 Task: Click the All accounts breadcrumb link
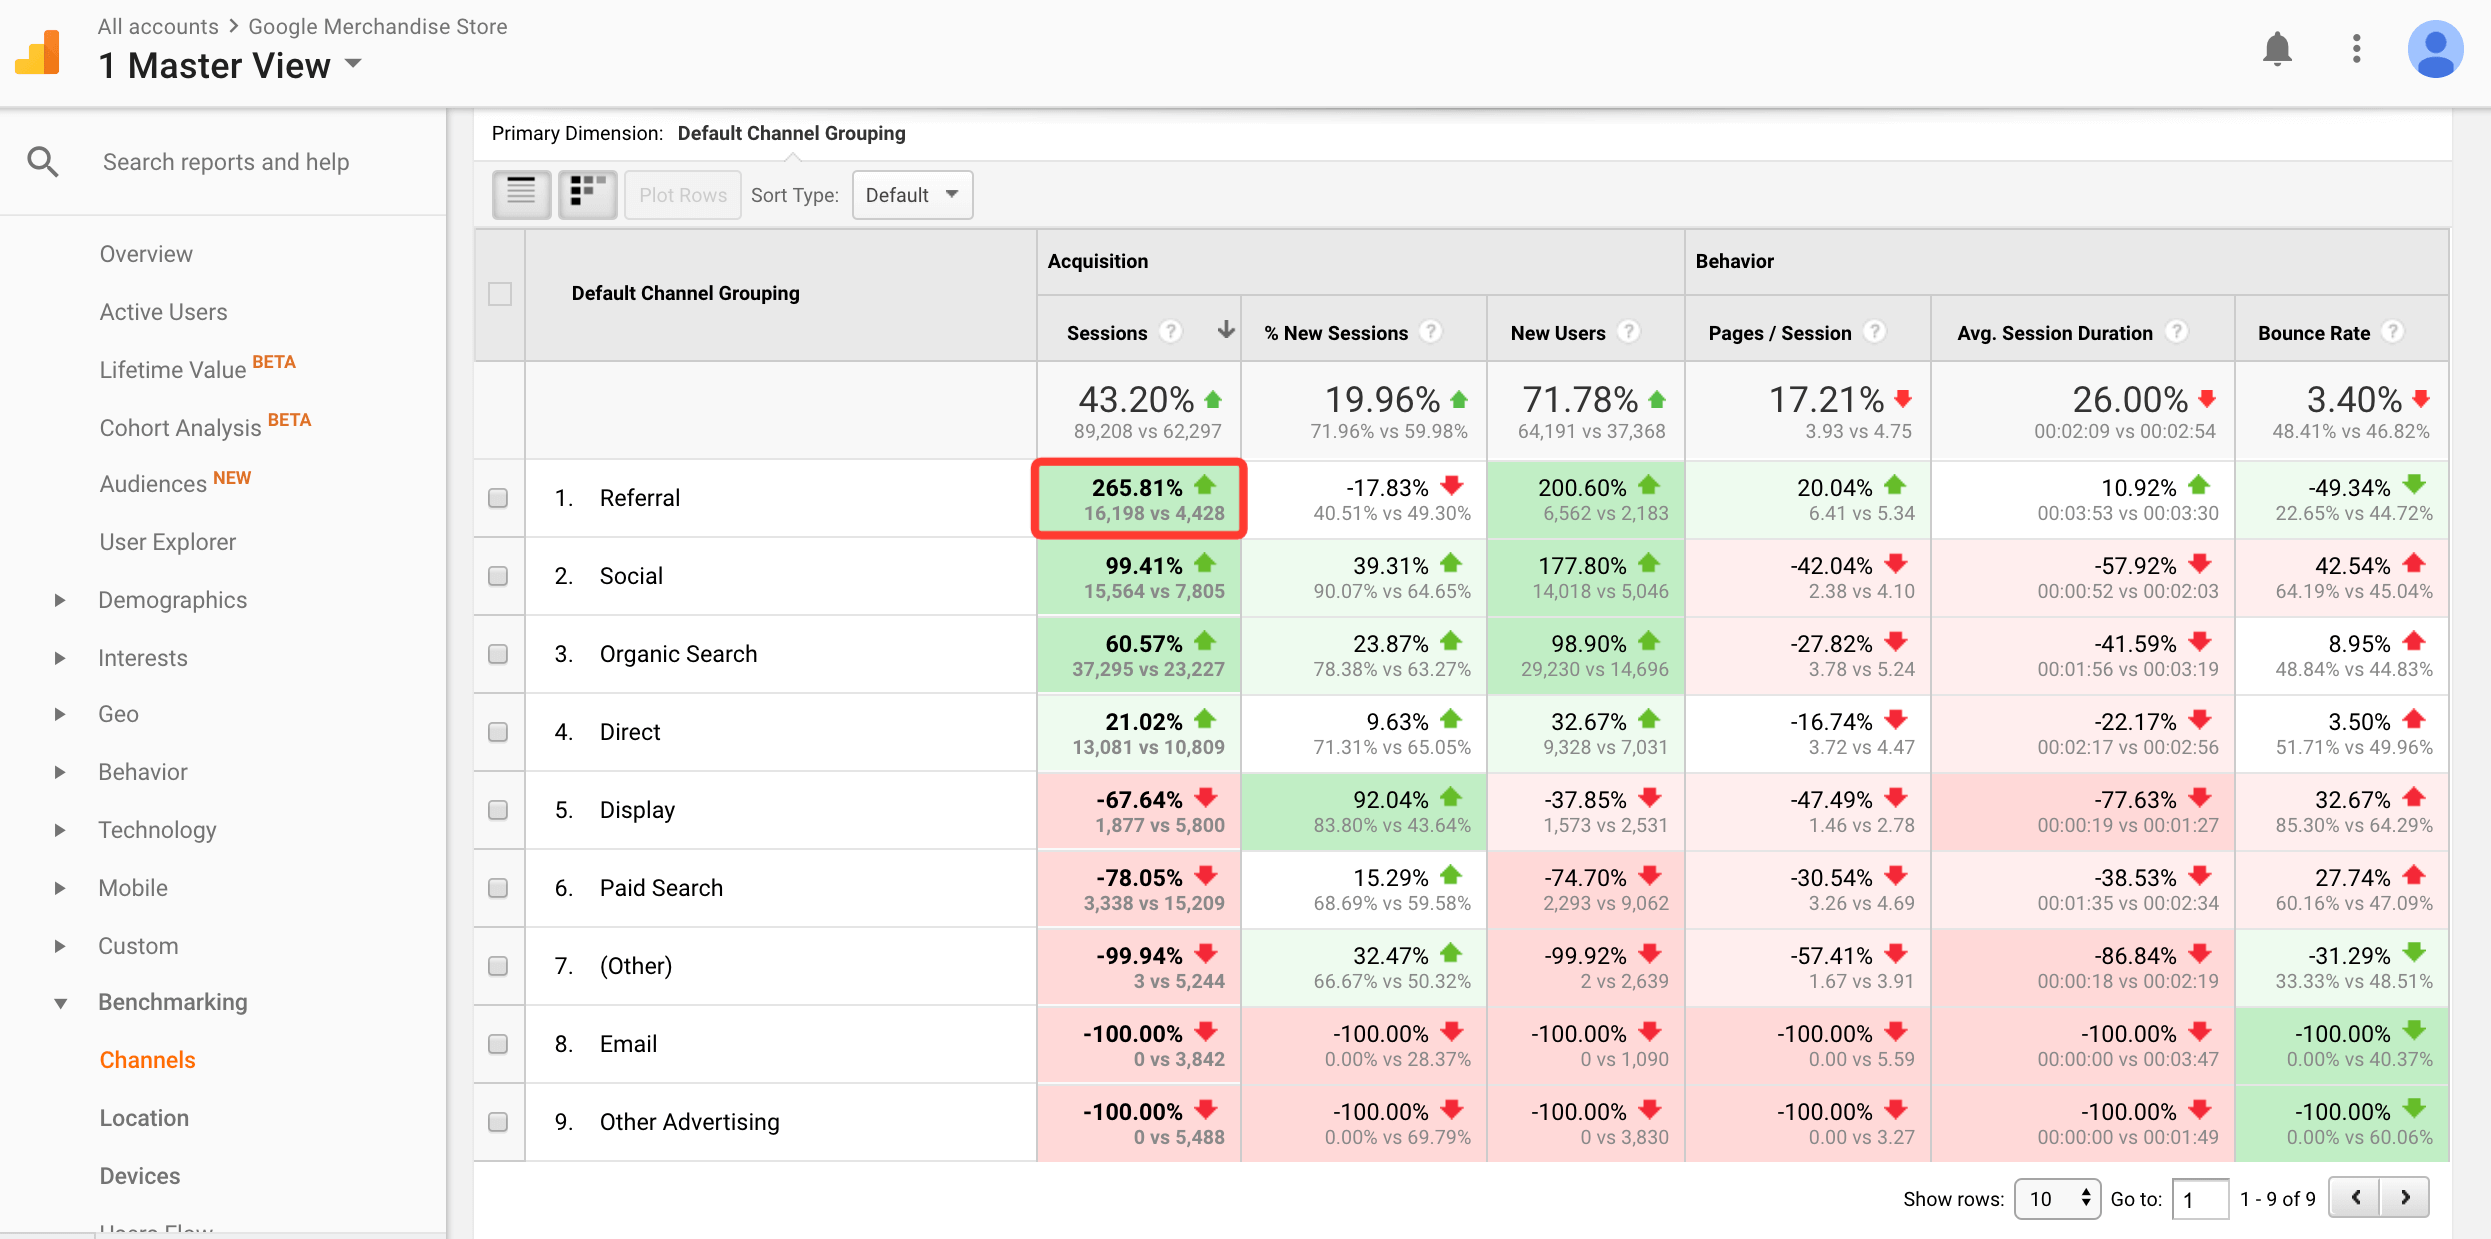pyautogui.click(x=158, y=26)
